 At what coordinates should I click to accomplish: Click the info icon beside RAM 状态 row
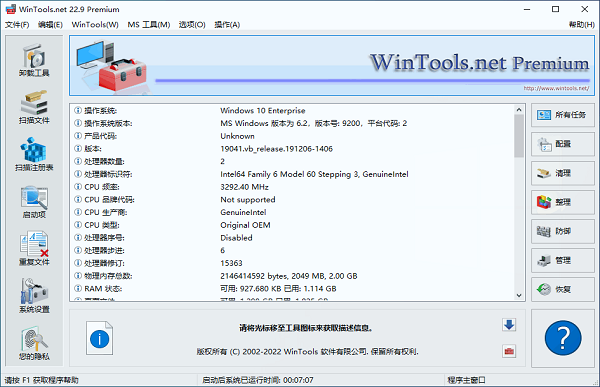point(78,288)
